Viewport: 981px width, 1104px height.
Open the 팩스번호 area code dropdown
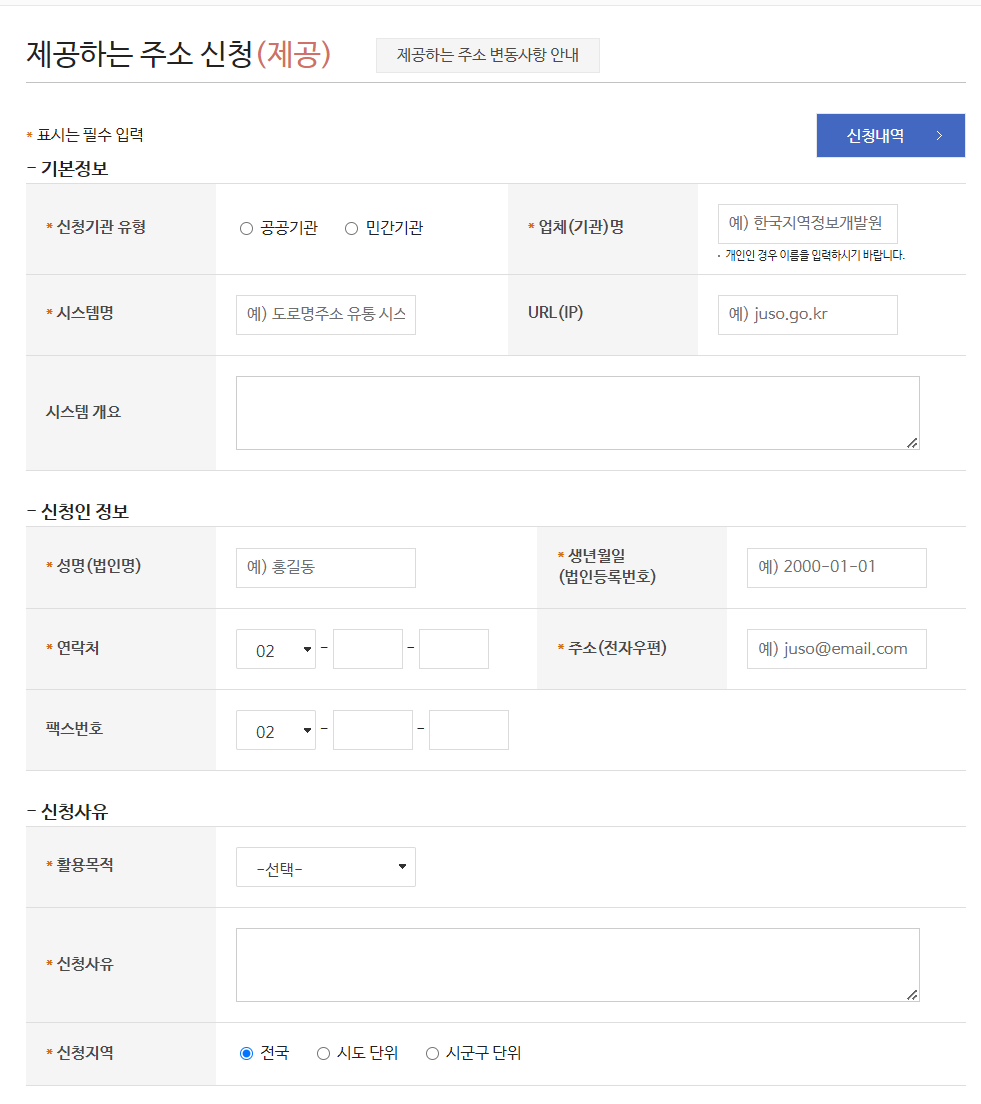click(276, 730)
